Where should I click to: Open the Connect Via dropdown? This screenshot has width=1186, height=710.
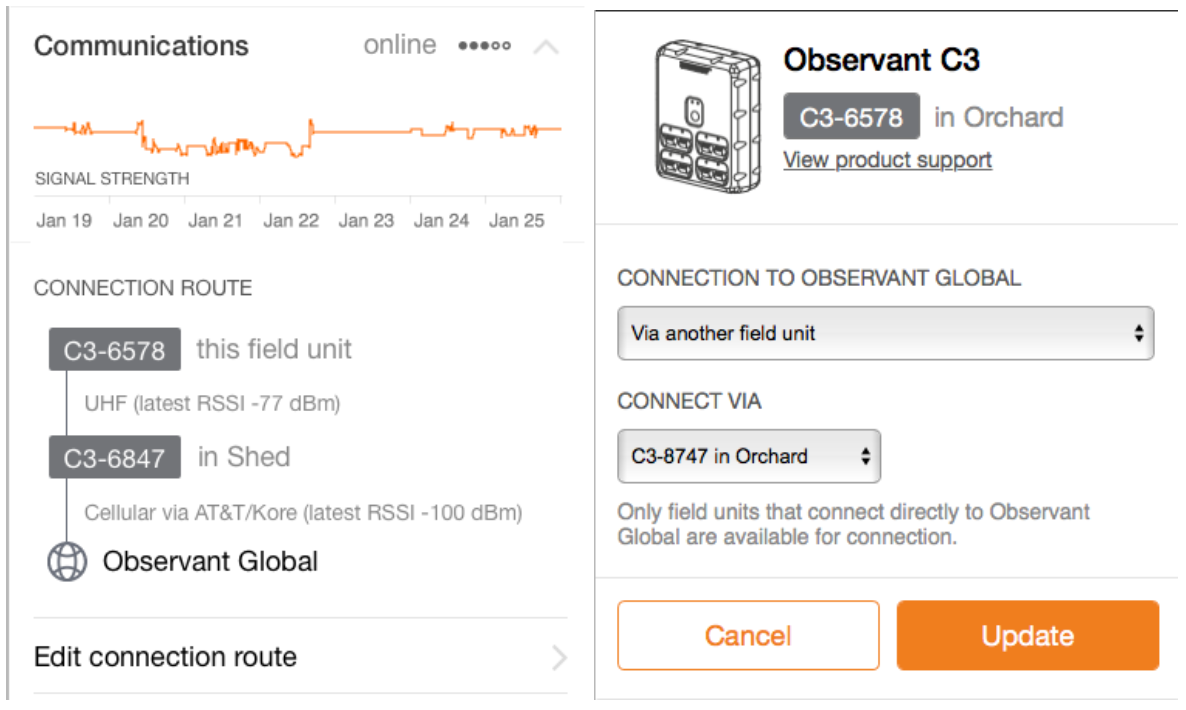[x=749, y=456]
